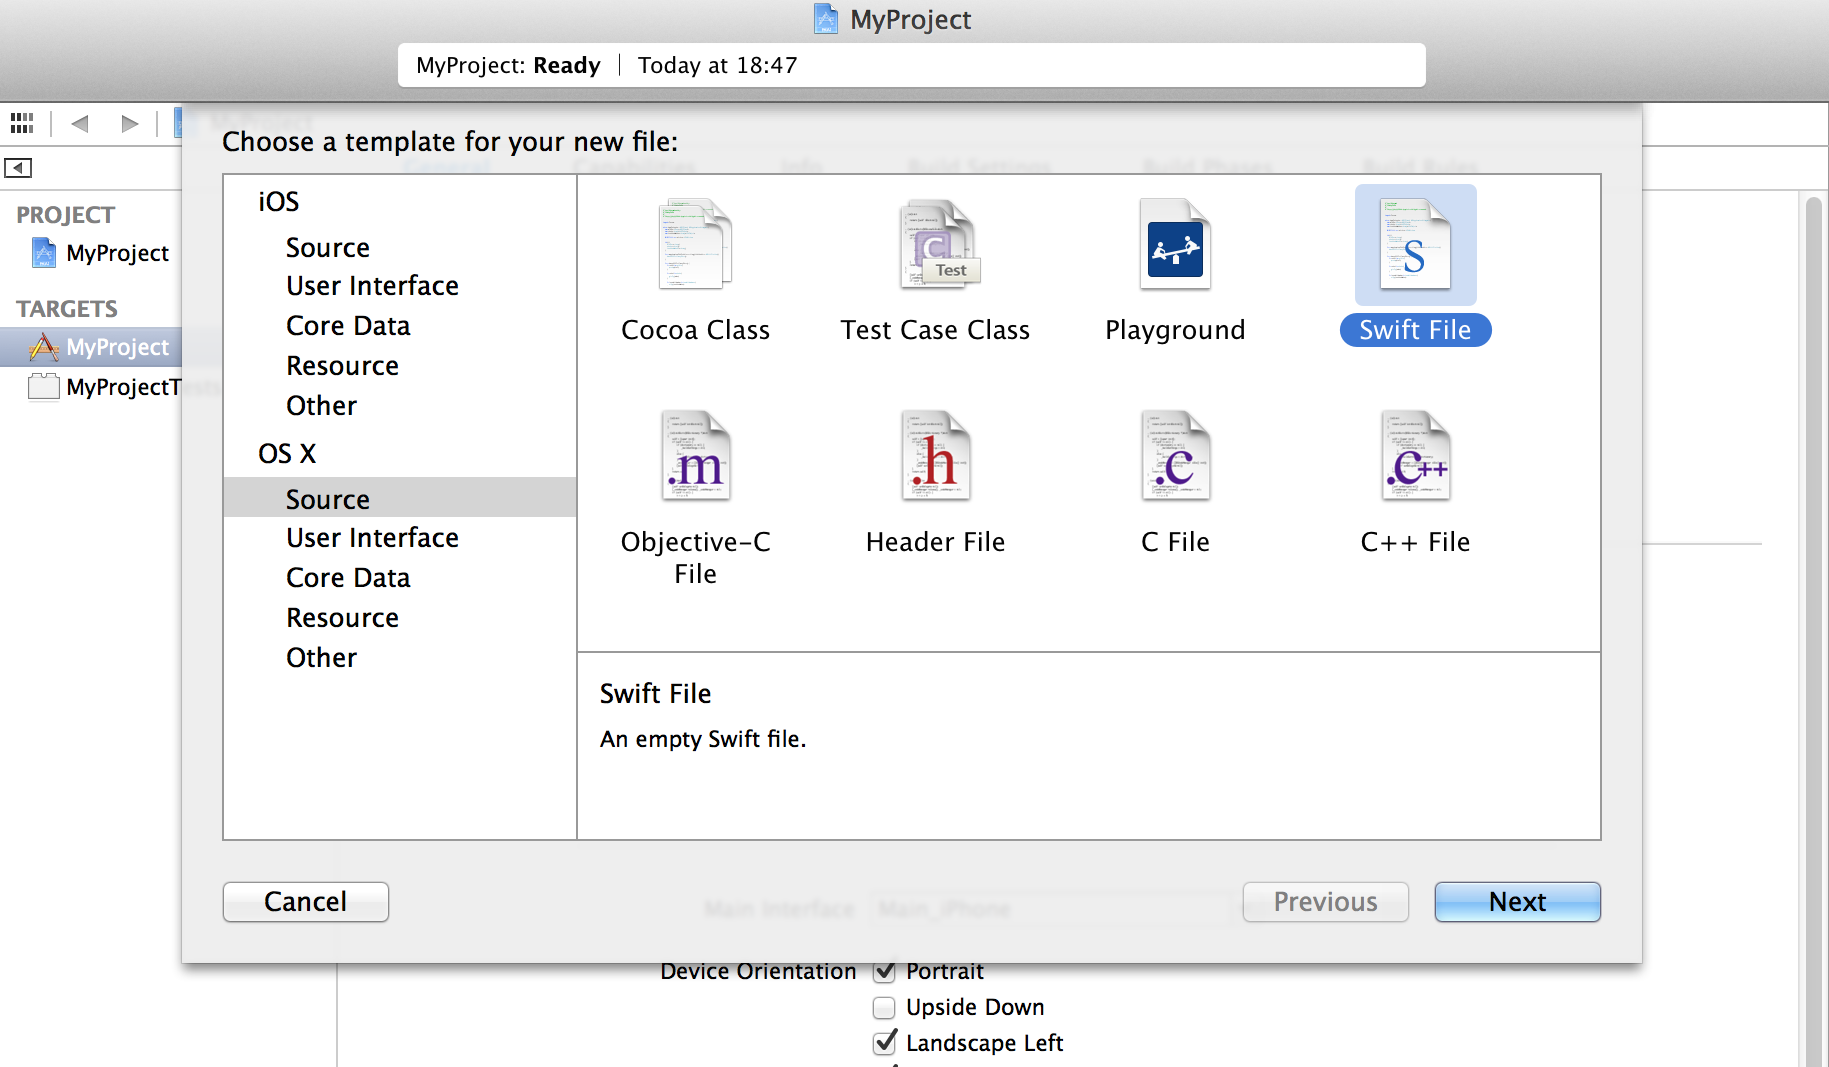The width and height of the screenshot is (1829, 1067).
Task: Click the C File label
Action: 1176,542
